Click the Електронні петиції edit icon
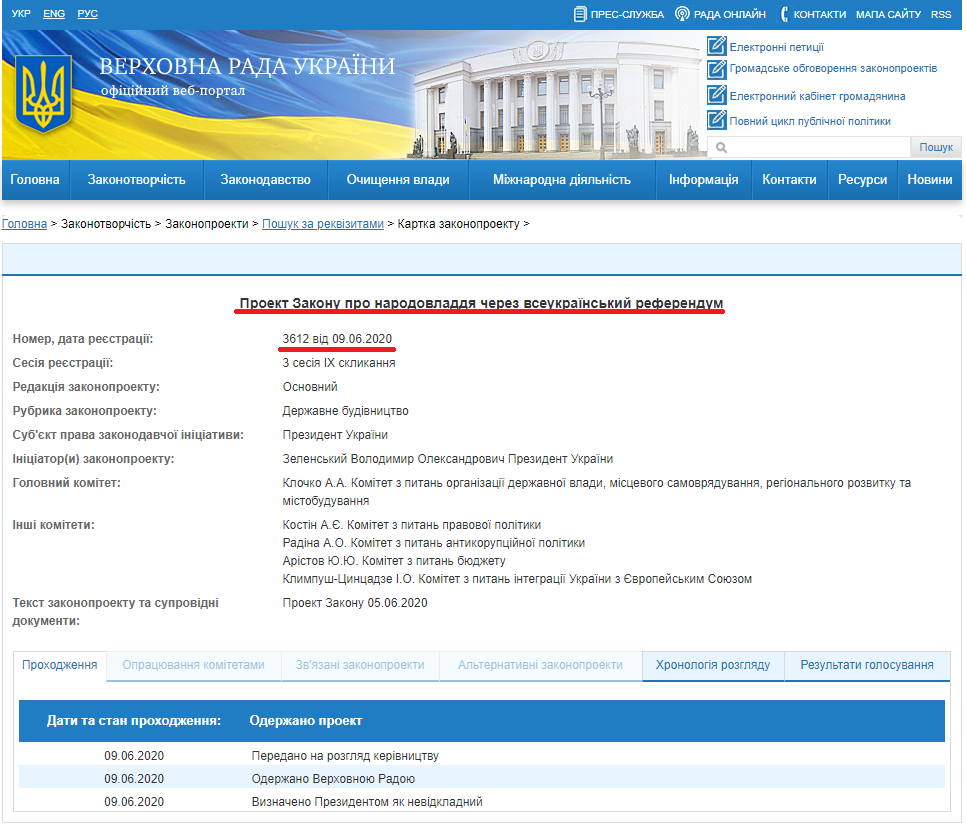 click(x=716, y=46)
